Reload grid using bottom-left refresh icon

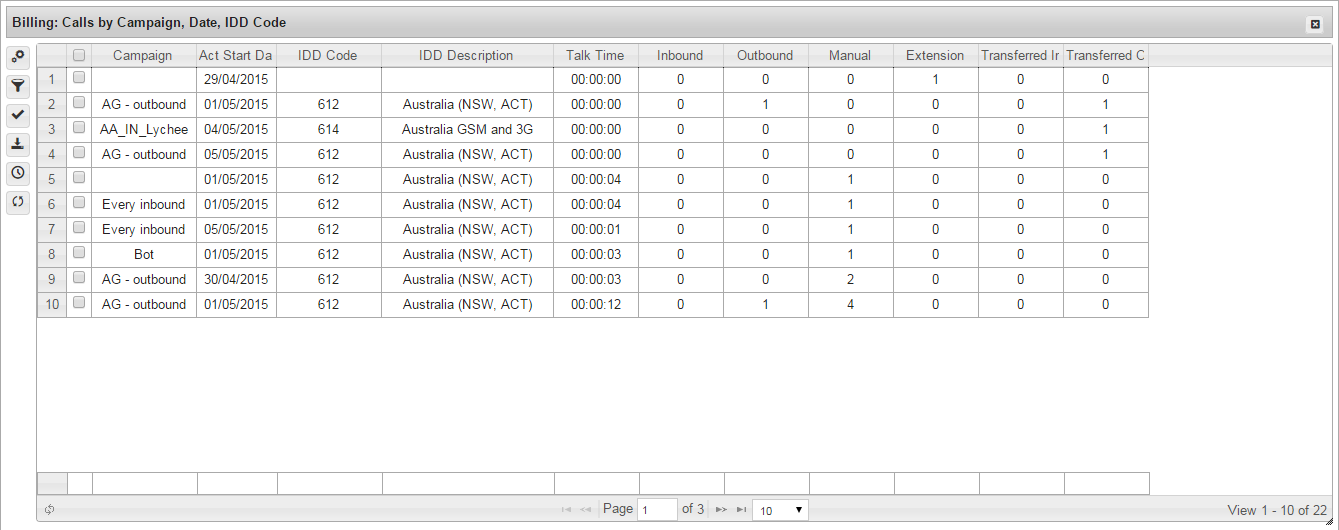click(x=49, y=510)
